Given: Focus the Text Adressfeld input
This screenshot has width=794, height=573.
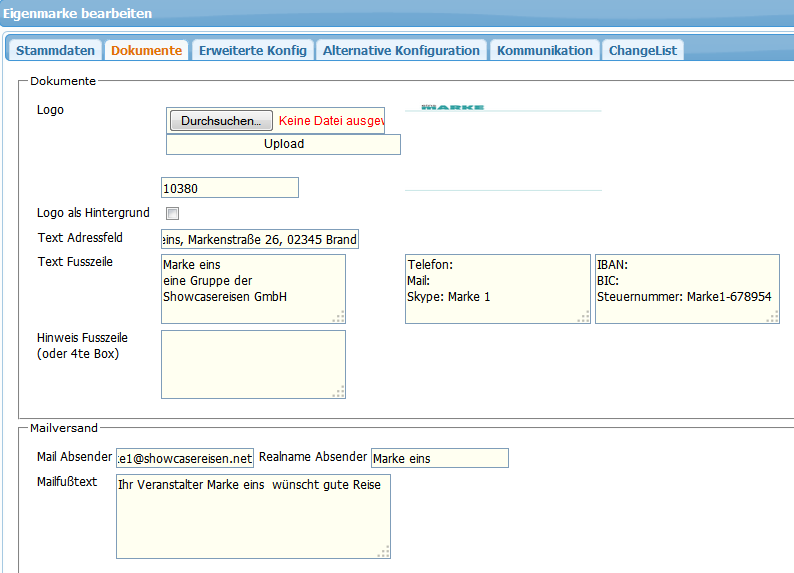Looking at the screenshot, I should (x=259, y=240).
